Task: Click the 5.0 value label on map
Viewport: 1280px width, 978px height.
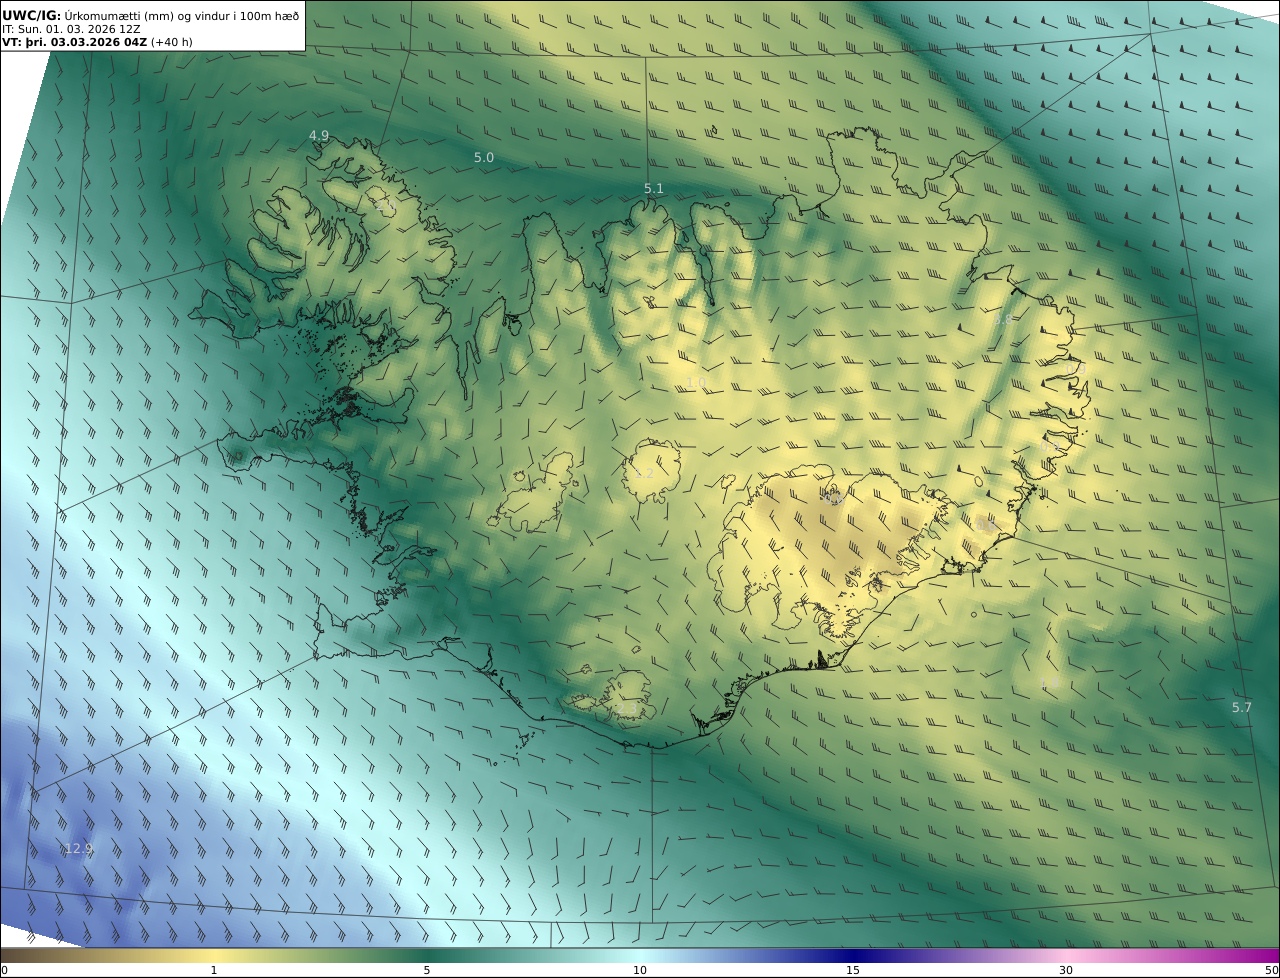Action: click(x=484, y=158)
